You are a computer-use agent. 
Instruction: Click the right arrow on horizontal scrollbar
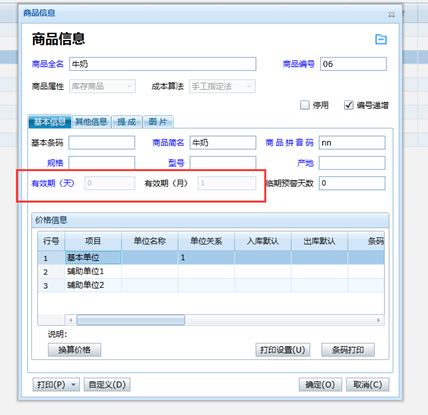[x=378, y=320]
